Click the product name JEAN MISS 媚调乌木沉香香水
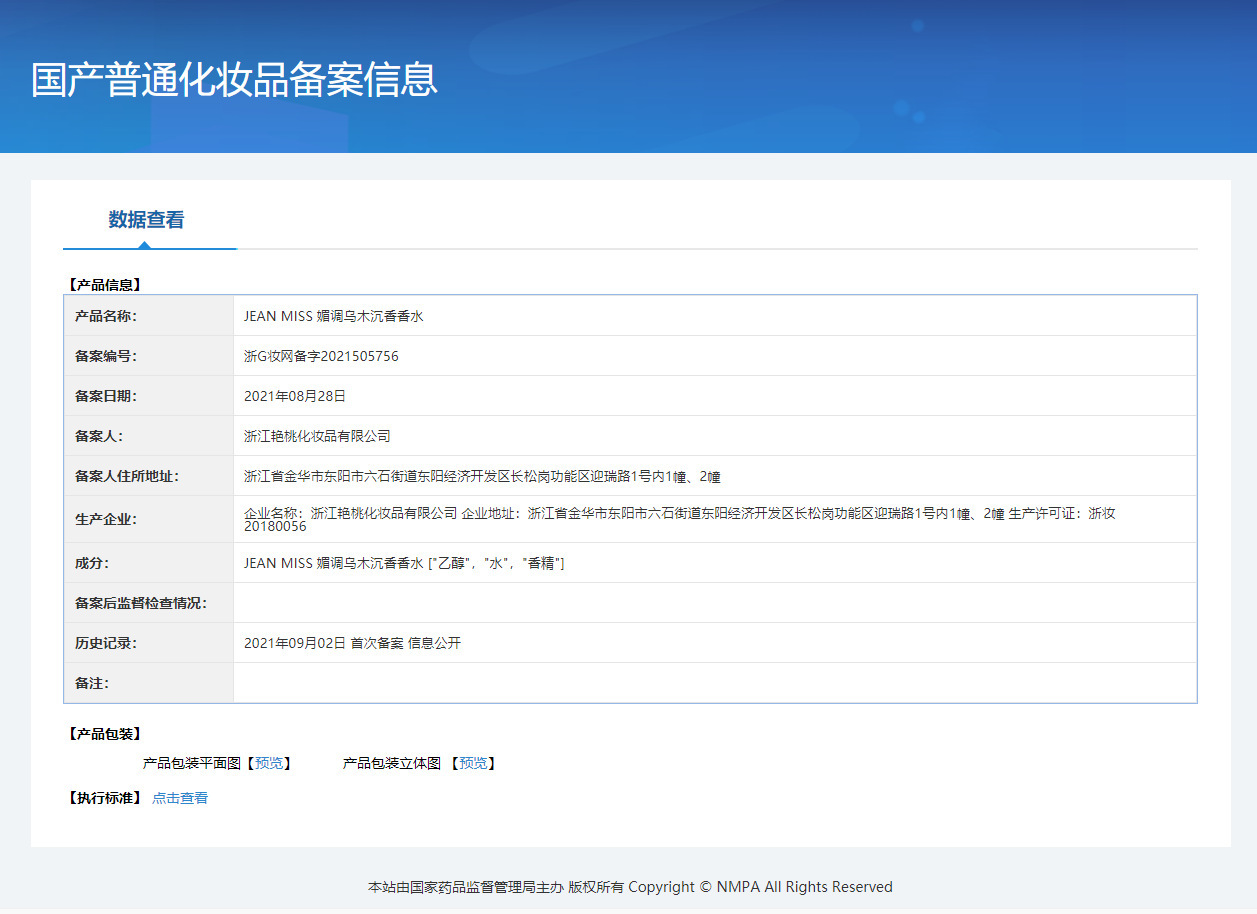 (334, 316)
